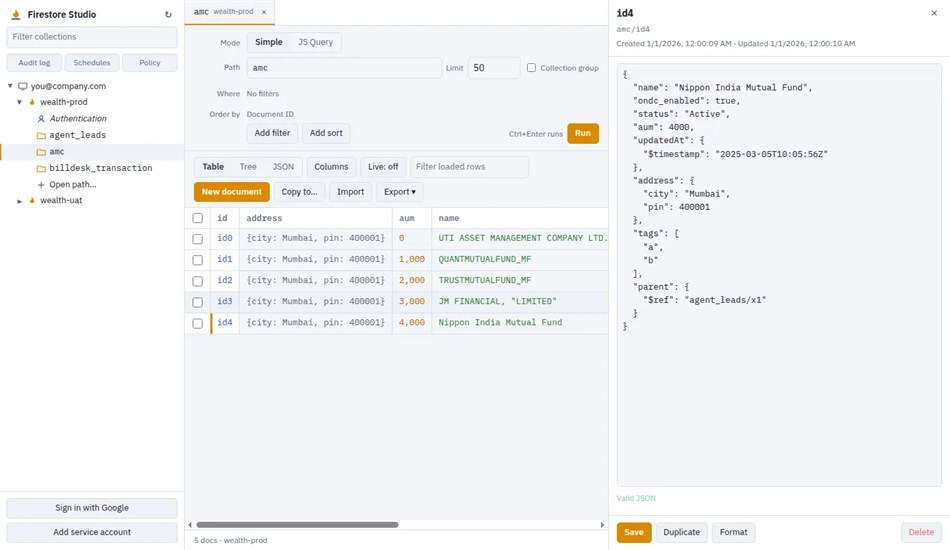Click the Limit field showing 50
Viewport: 950px width, 550px height.
(494, 68)
